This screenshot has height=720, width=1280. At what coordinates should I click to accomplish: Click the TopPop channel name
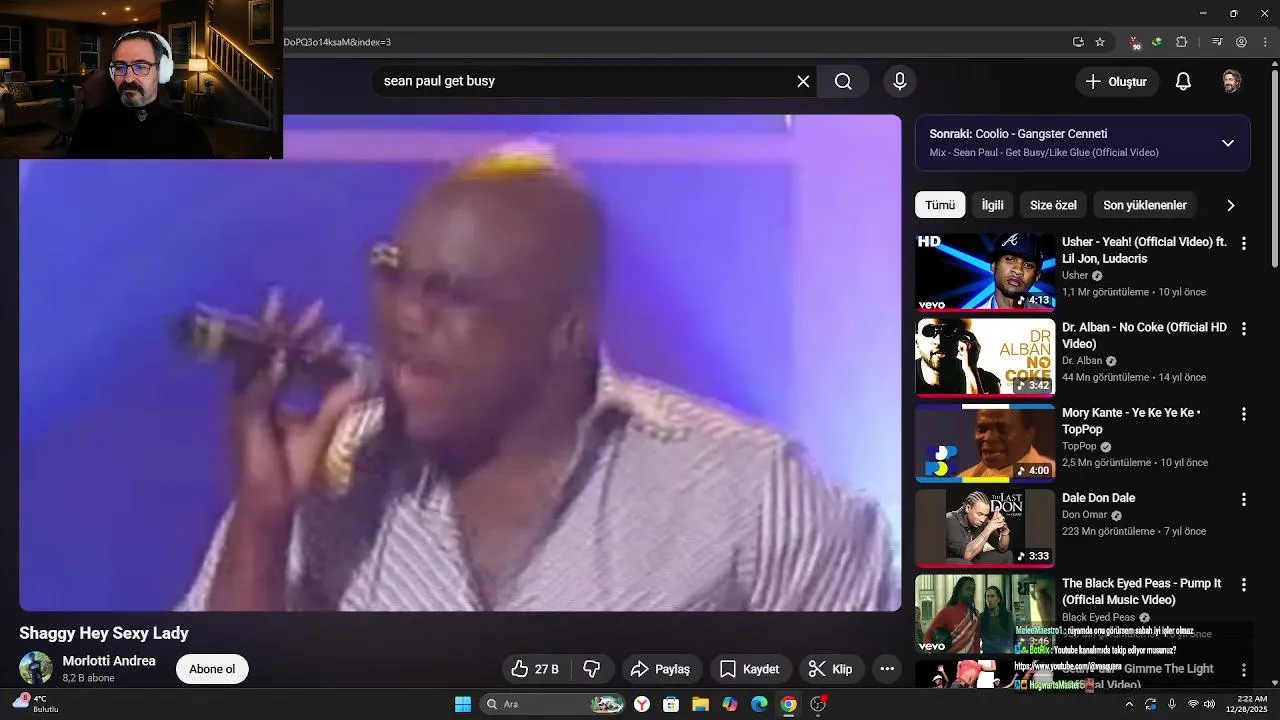tap(1079, 446)
